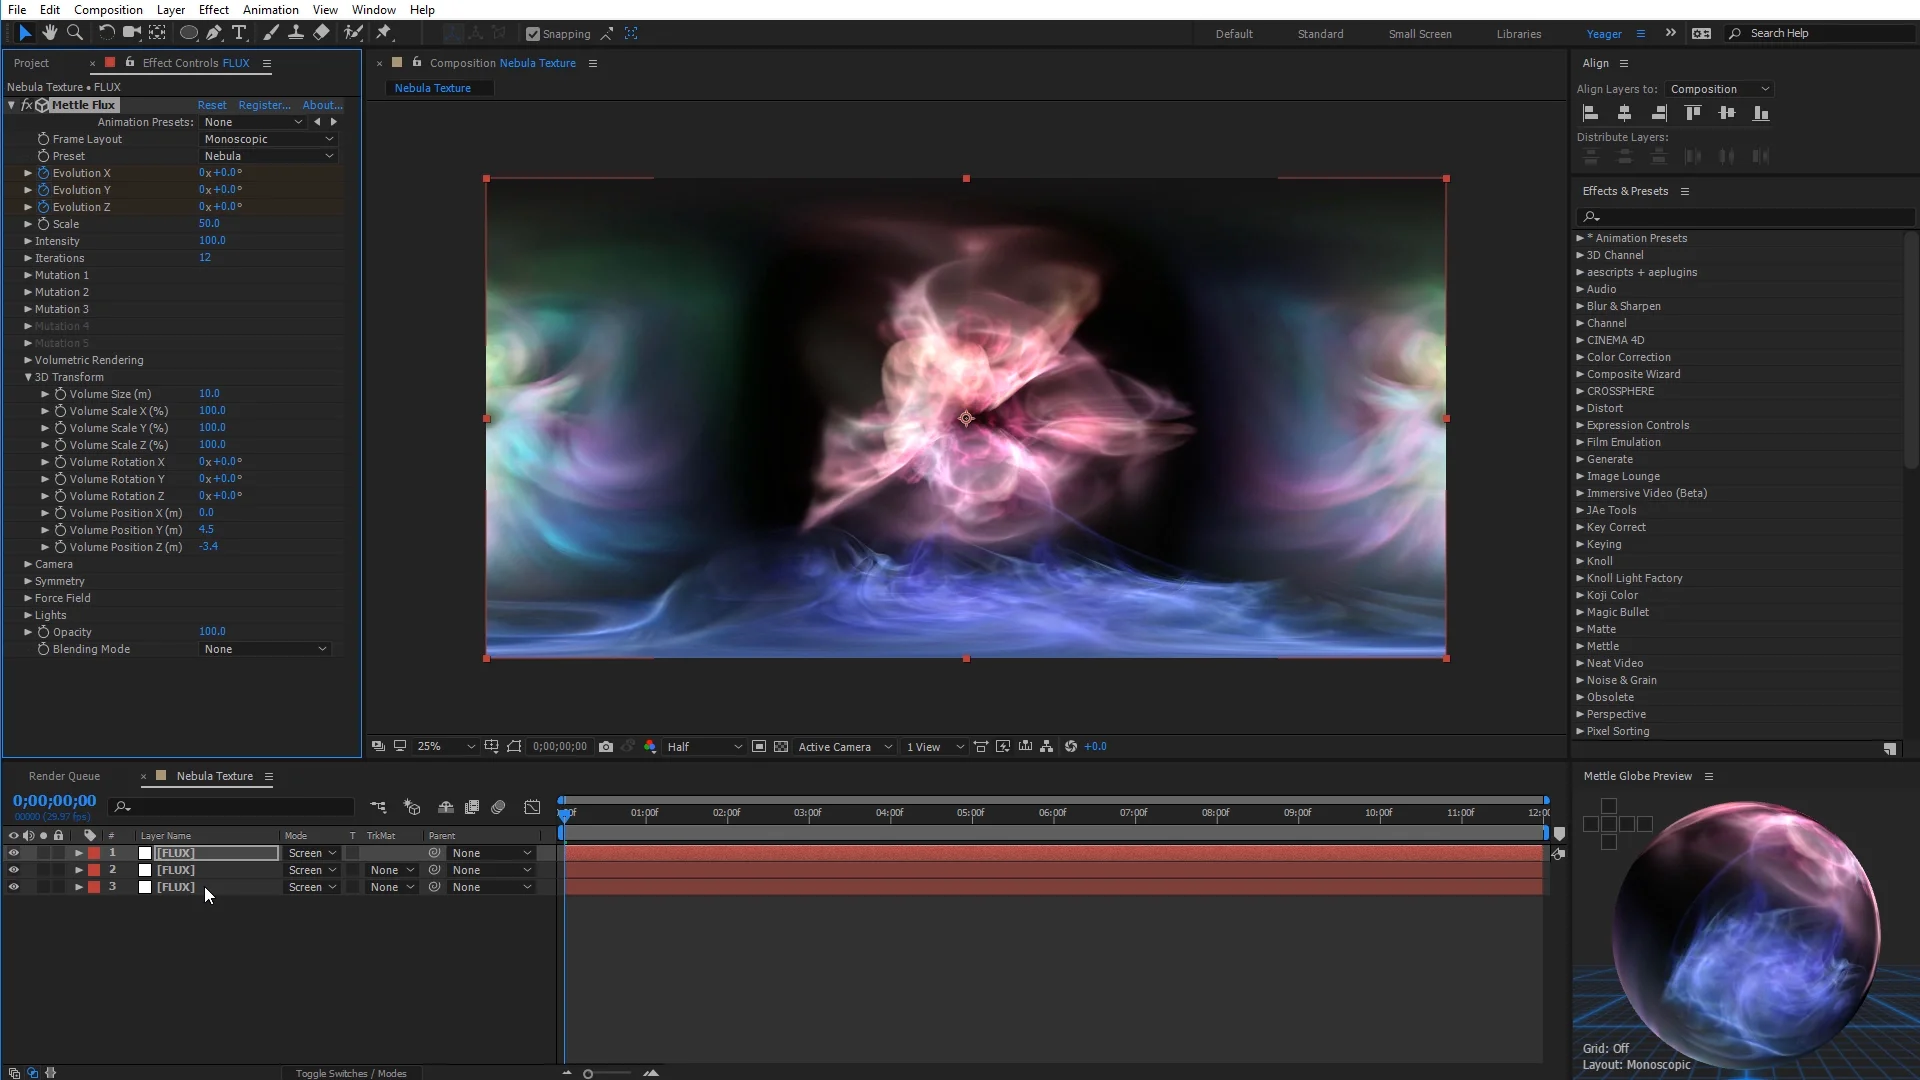Screen dimensions: 1920x1080
Task: Hide layer 1 FLUX with eye icon
Action: (x=14, y=853)
